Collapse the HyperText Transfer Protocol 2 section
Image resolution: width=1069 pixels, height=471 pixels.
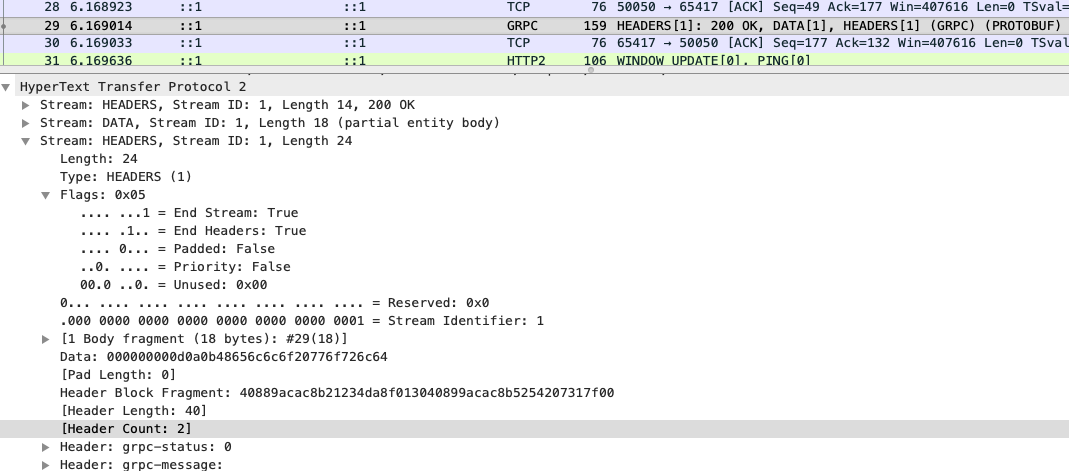point(6,87)
